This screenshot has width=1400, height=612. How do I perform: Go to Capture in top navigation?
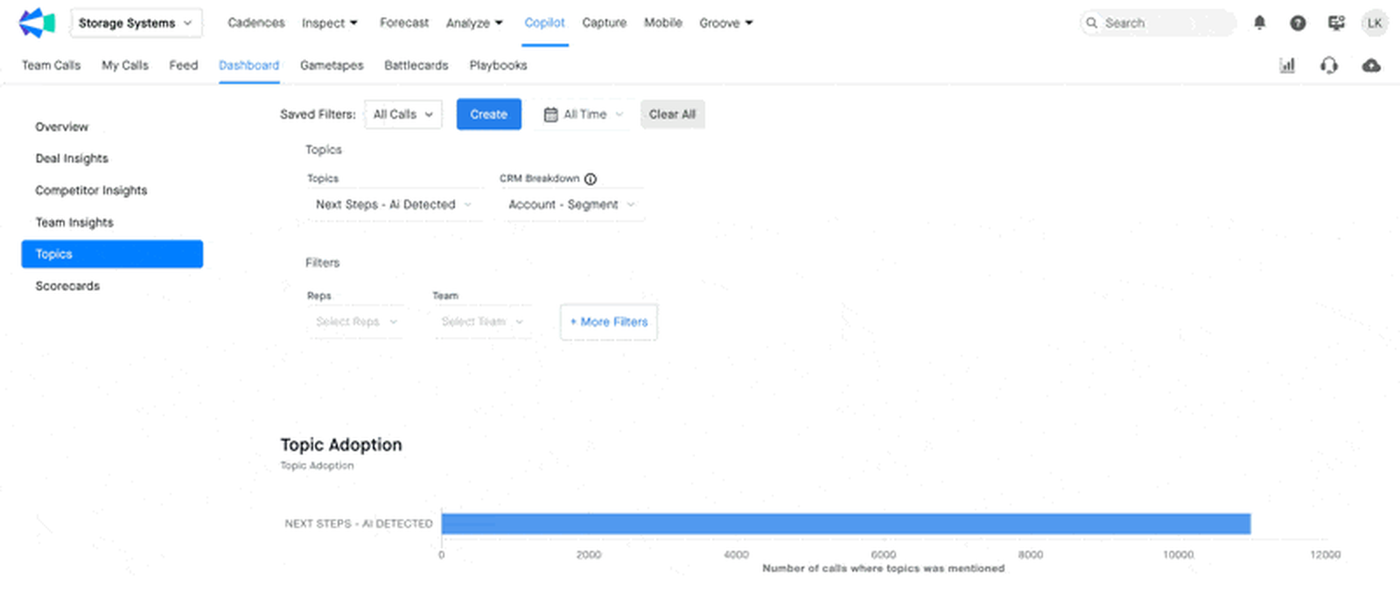[x=604, y=23]
